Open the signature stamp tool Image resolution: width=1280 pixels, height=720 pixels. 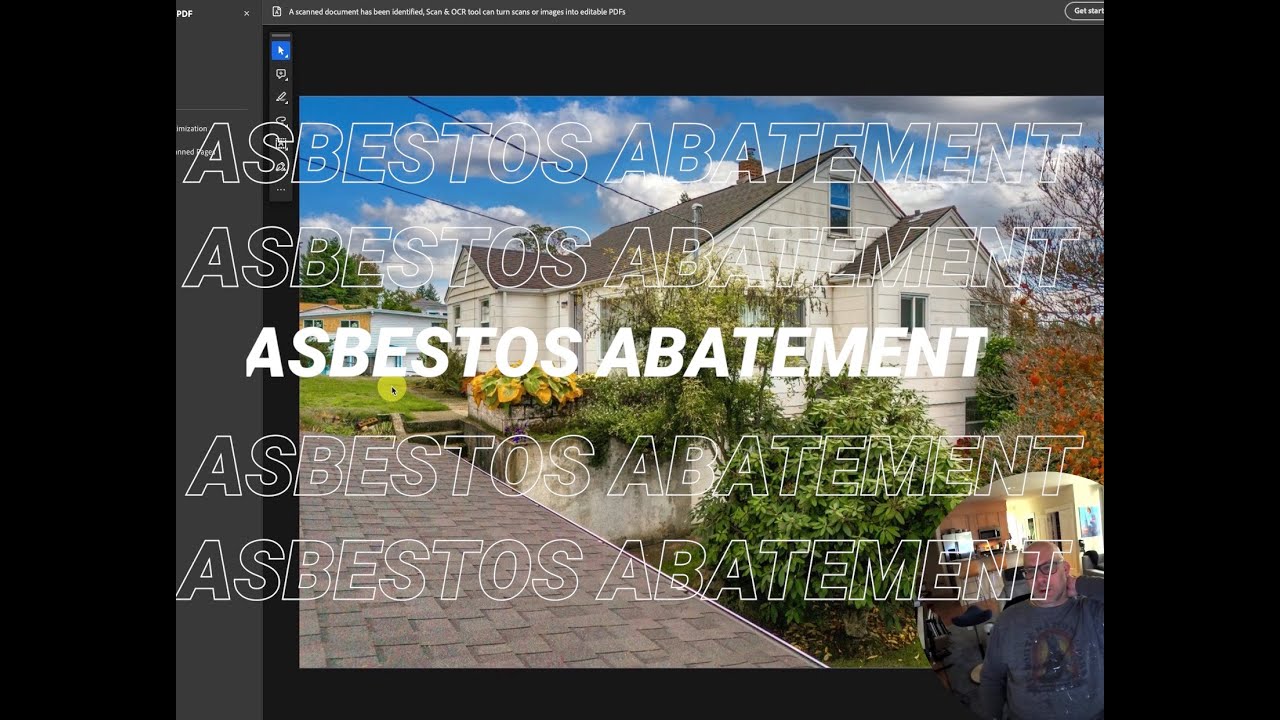281,167
